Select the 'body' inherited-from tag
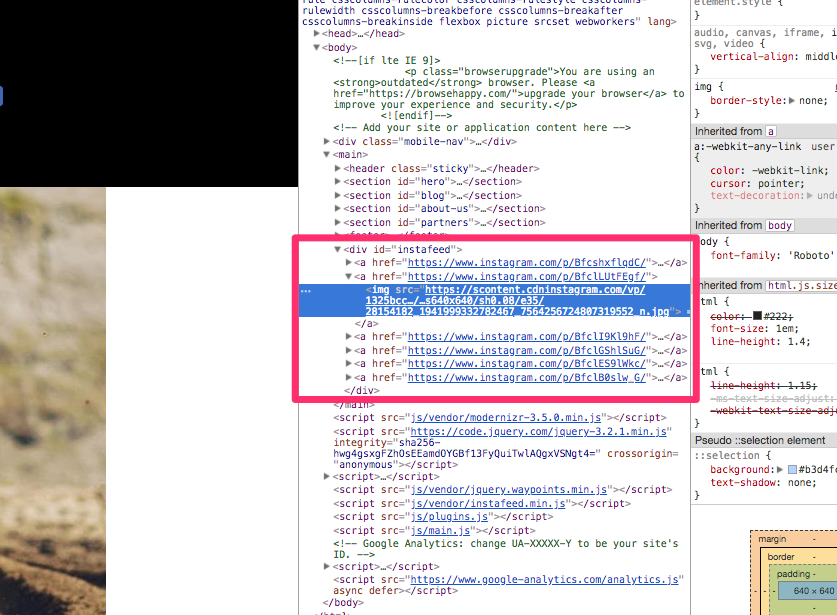 (780, 225)
